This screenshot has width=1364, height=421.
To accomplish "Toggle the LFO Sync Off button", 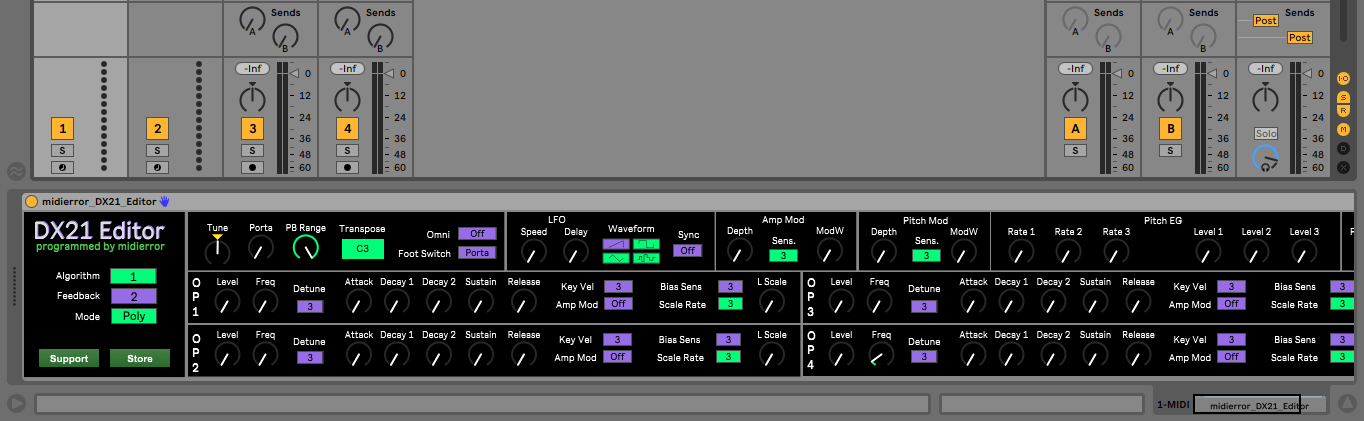I will coord(687,250).
